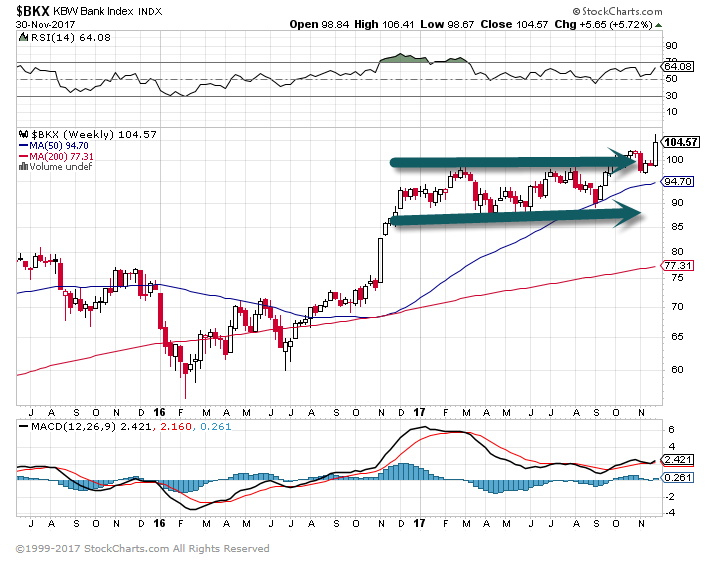Click the black MACD line swatch in legend
Image resolution: width=718 pixels, height=576 pixels.
point(23,427)
